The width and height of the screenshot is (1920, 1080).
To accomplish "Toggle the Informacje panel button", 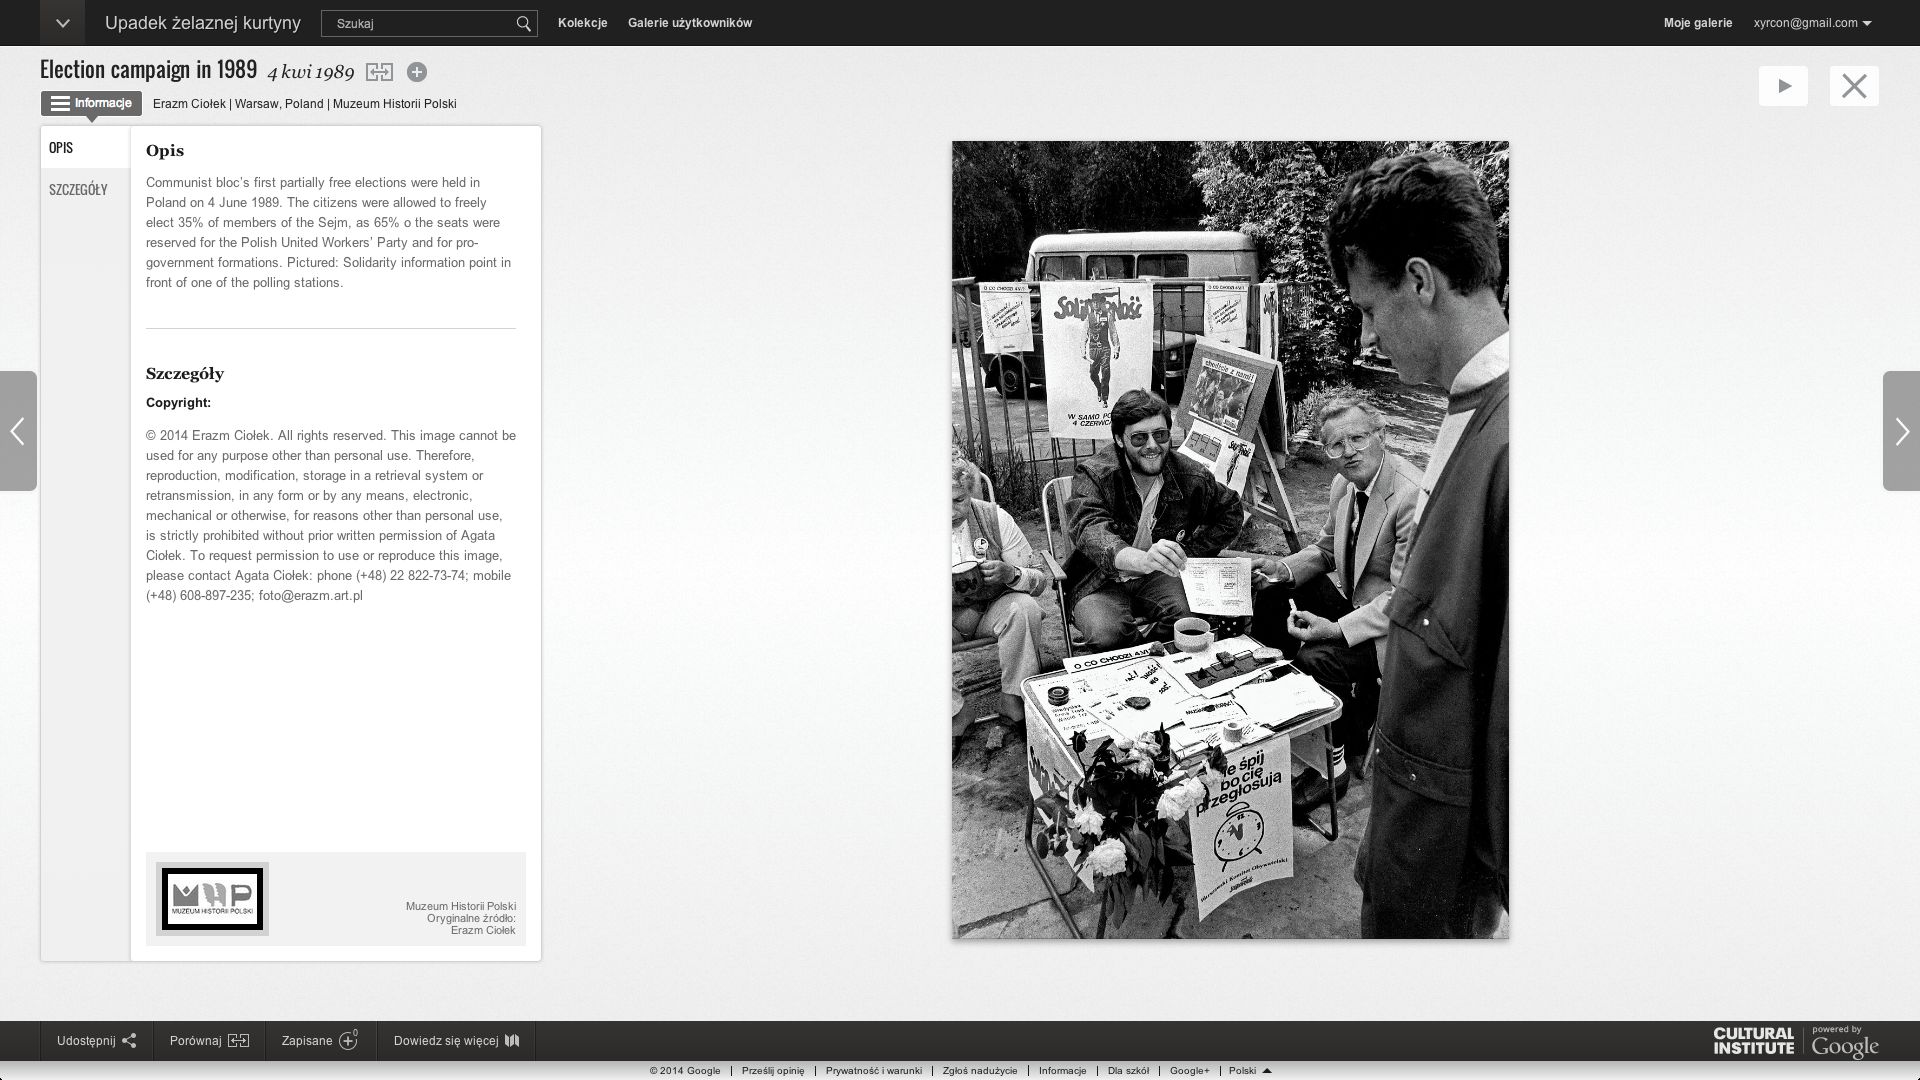I will point(91,103).
